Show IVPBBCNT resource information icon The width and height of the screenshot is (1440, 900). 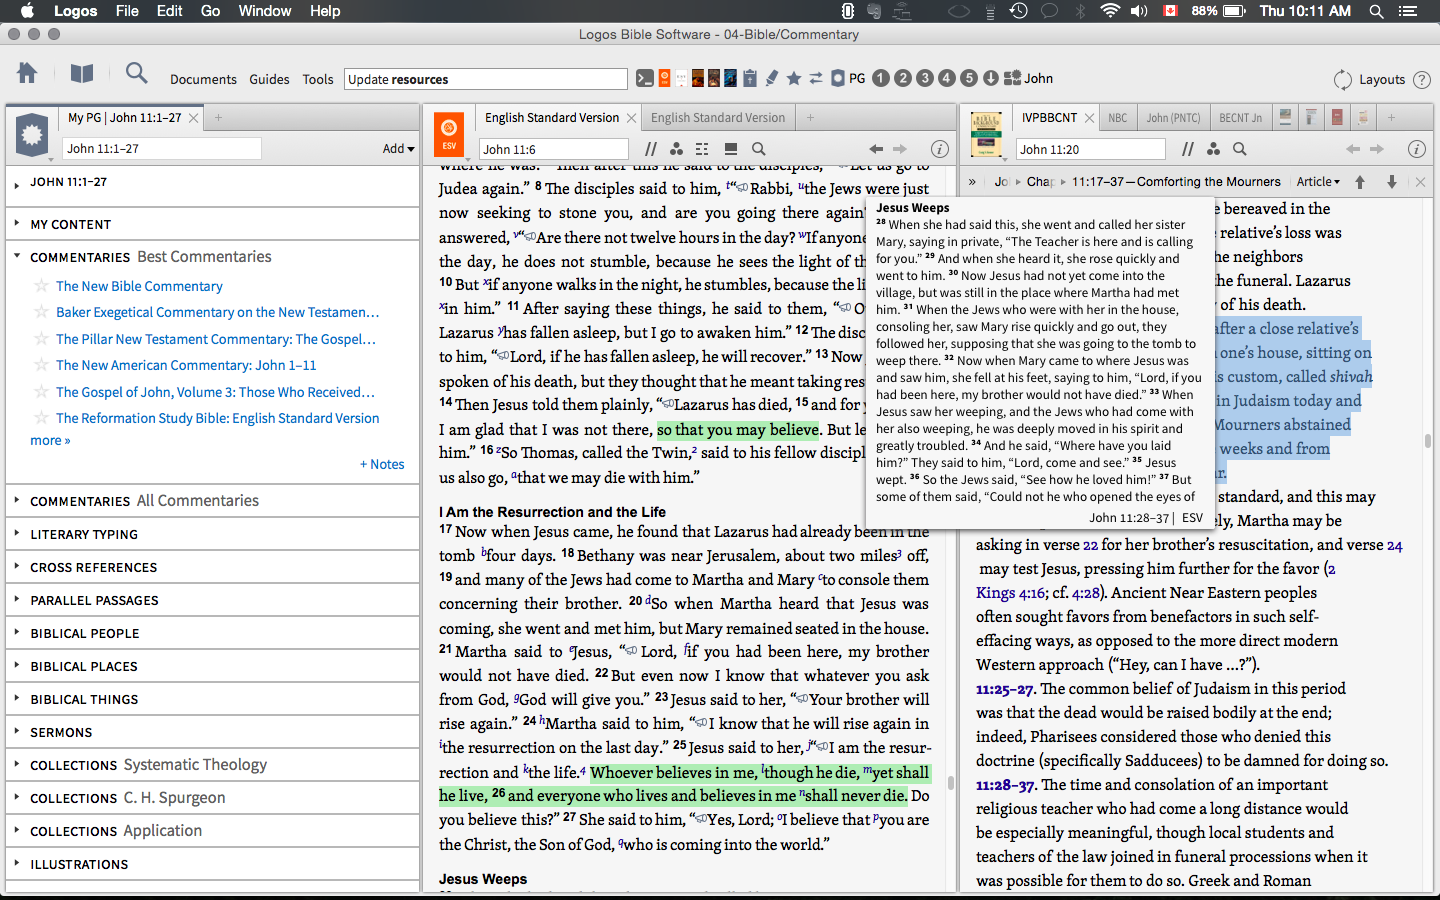click(x=1417, y=149)
